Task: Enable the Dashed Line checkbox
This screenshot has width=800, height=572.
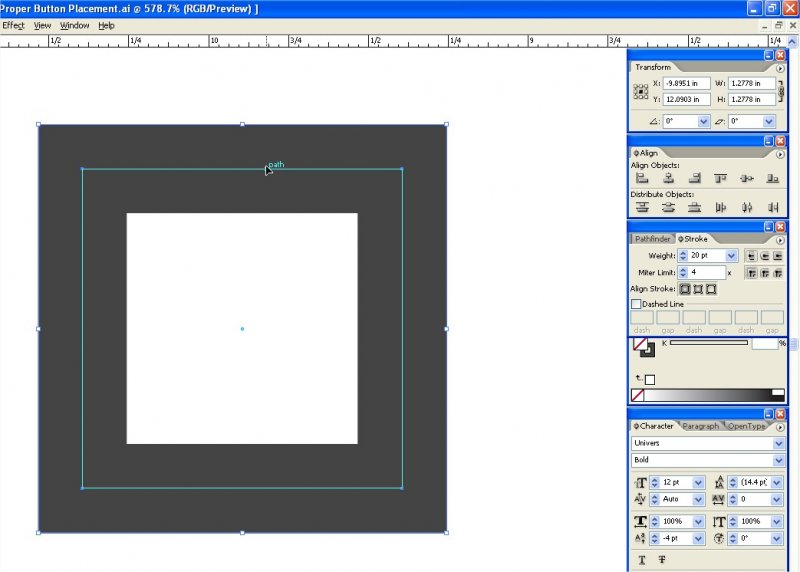Action: tap(636, 304)
